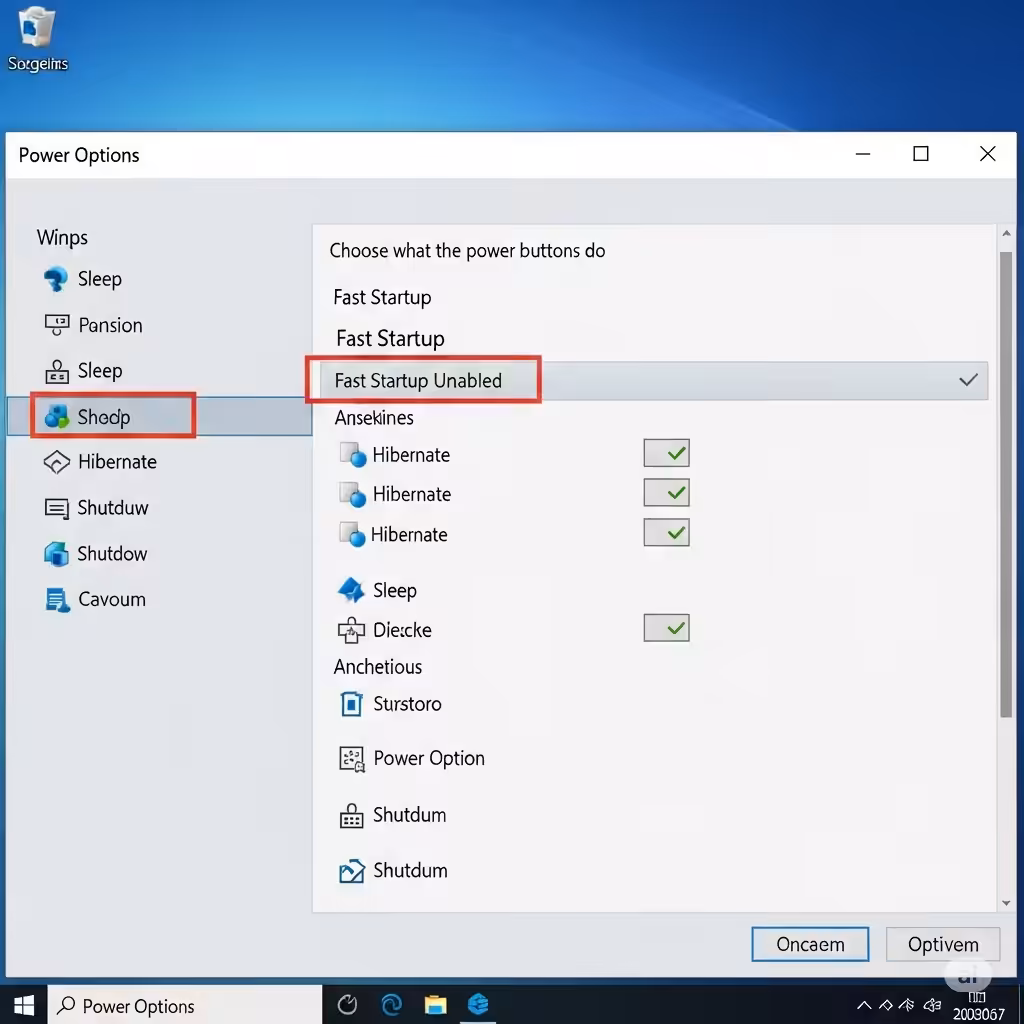Click the blue Sleep icon in settings pane

tap(351, 590)
